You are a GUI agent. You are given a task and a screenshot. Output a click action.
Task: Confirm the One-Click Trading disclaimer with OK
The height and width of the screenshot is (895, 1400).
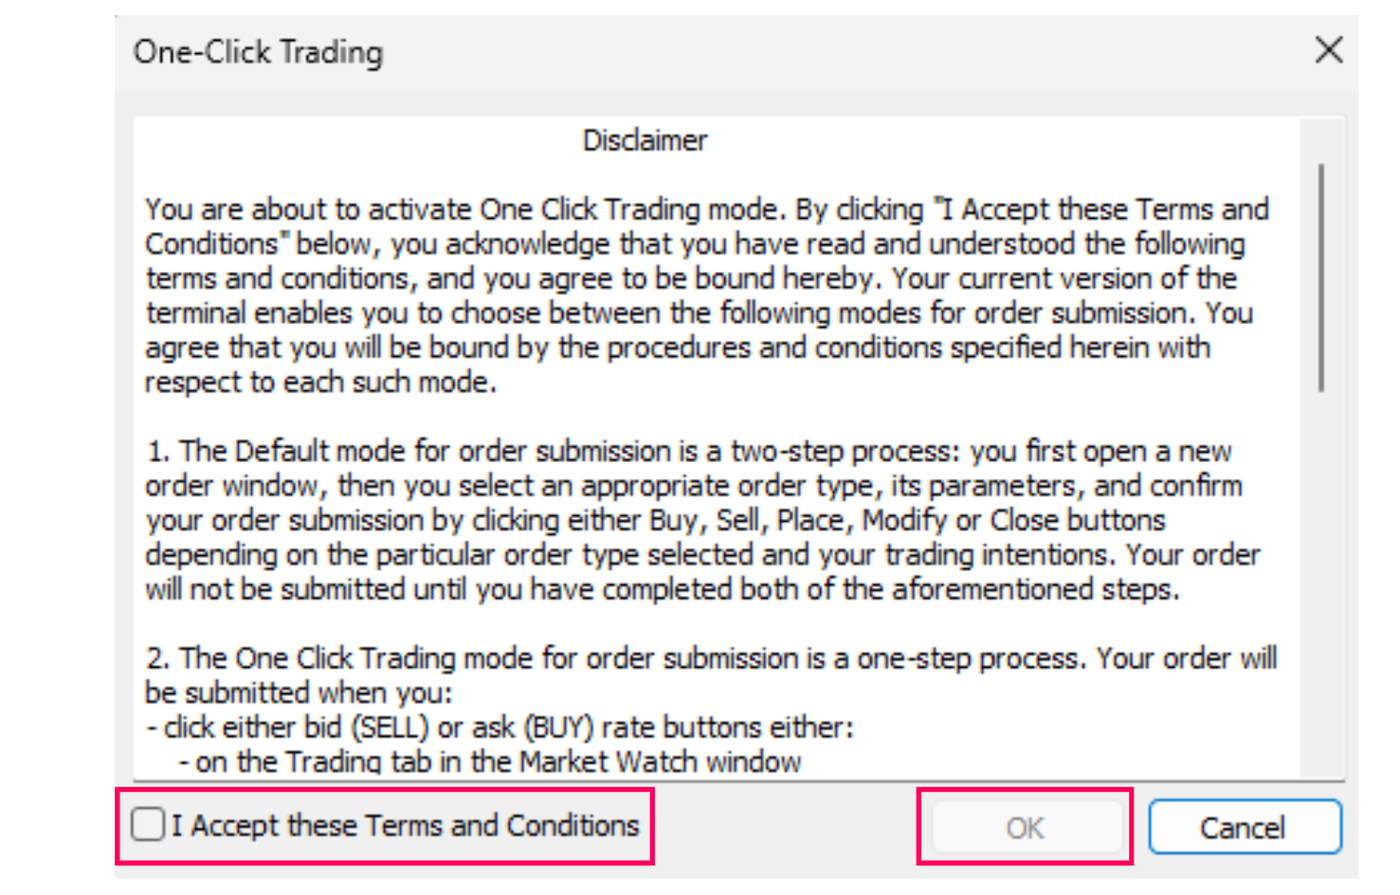[x=1024, y=827]
